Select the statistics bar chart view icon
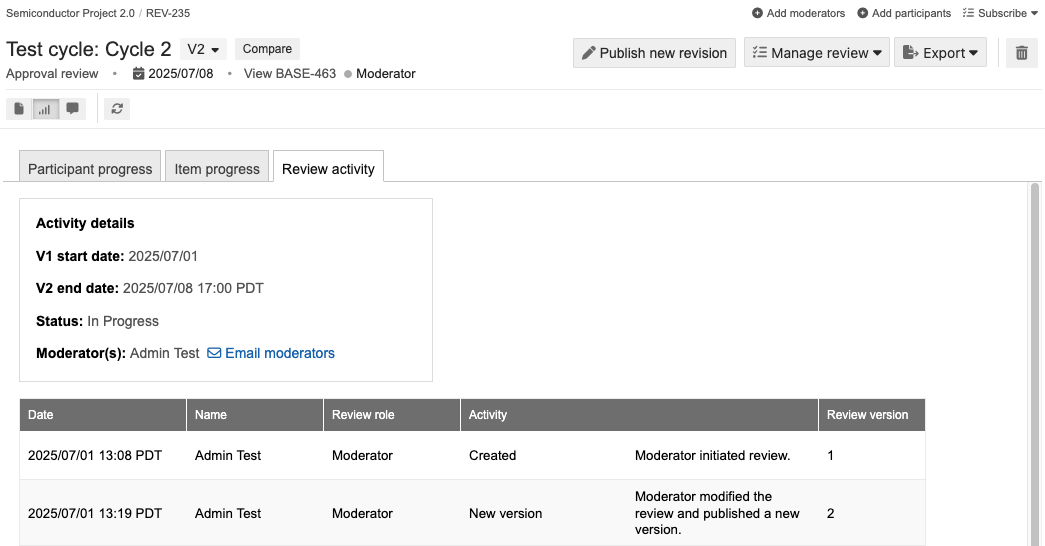The width and height of the screenshot is (1045, 546). [x=45, y=109]
